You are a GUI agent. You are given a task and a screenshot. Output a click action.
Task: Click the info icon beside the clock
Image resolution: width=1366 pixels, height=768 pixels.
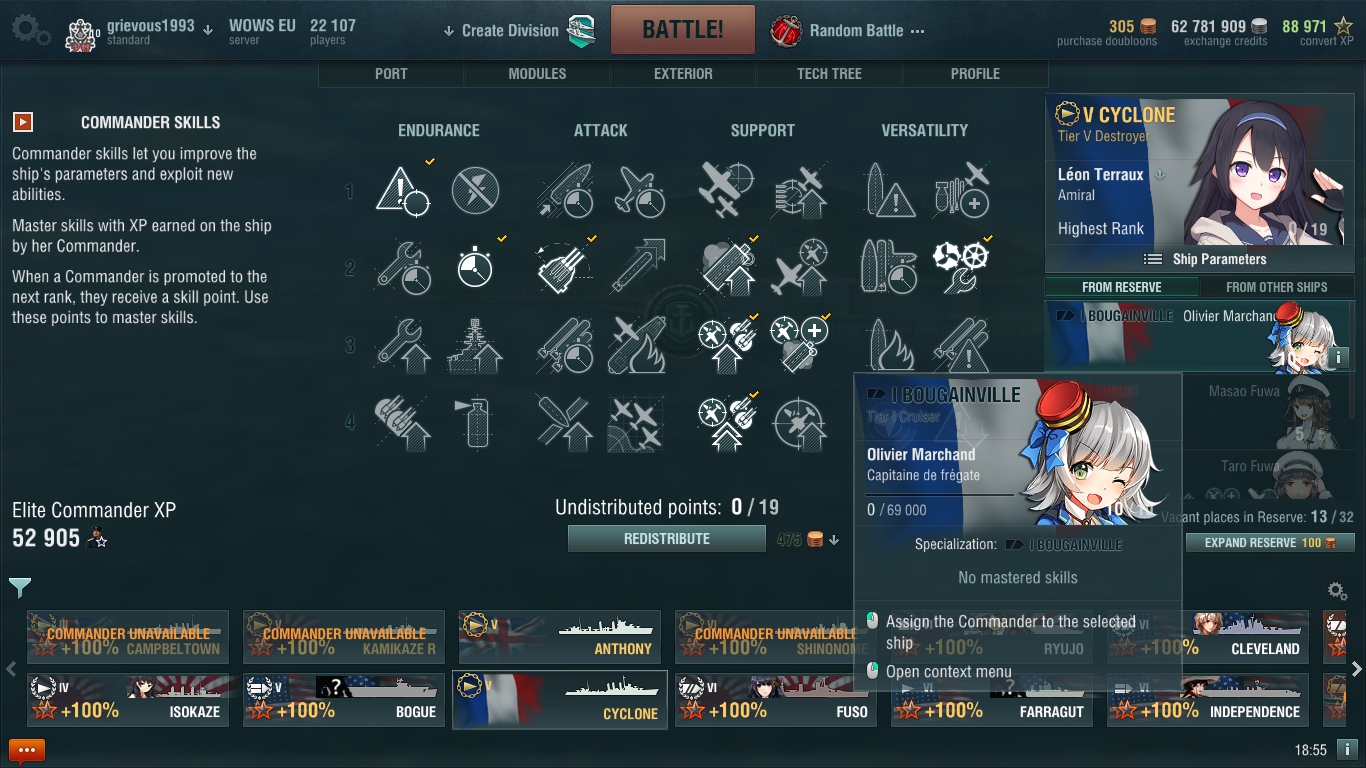(1347, 749)
